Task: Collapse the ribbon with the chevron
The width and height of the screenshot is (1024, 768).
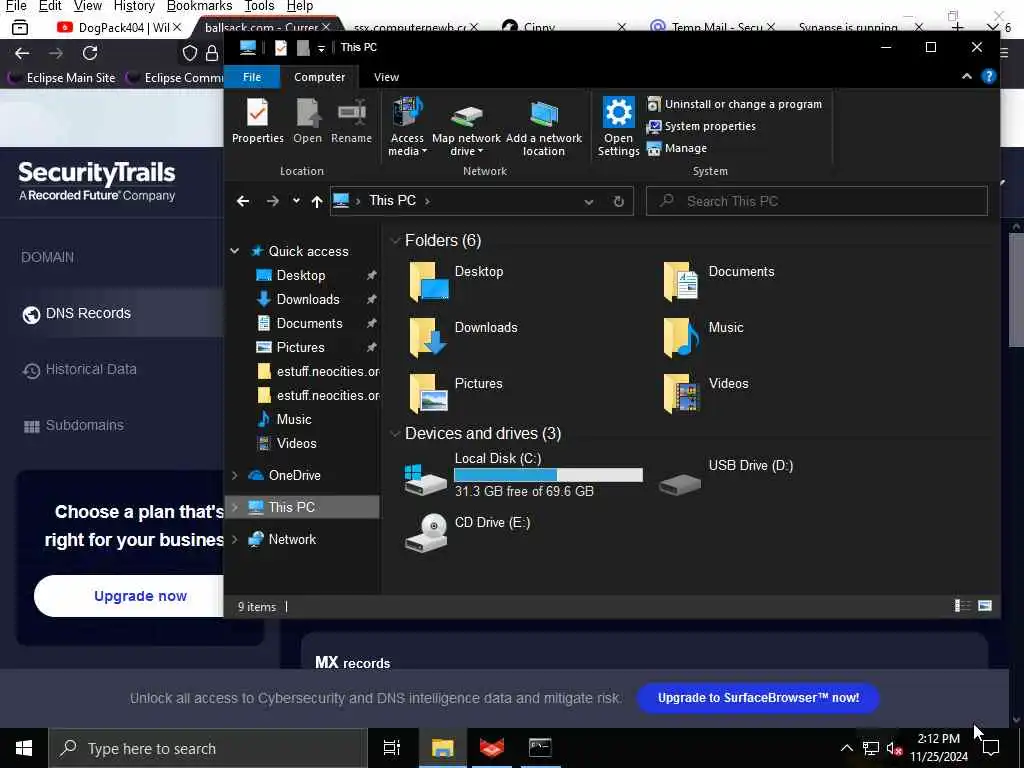Action: pos(967,76)
